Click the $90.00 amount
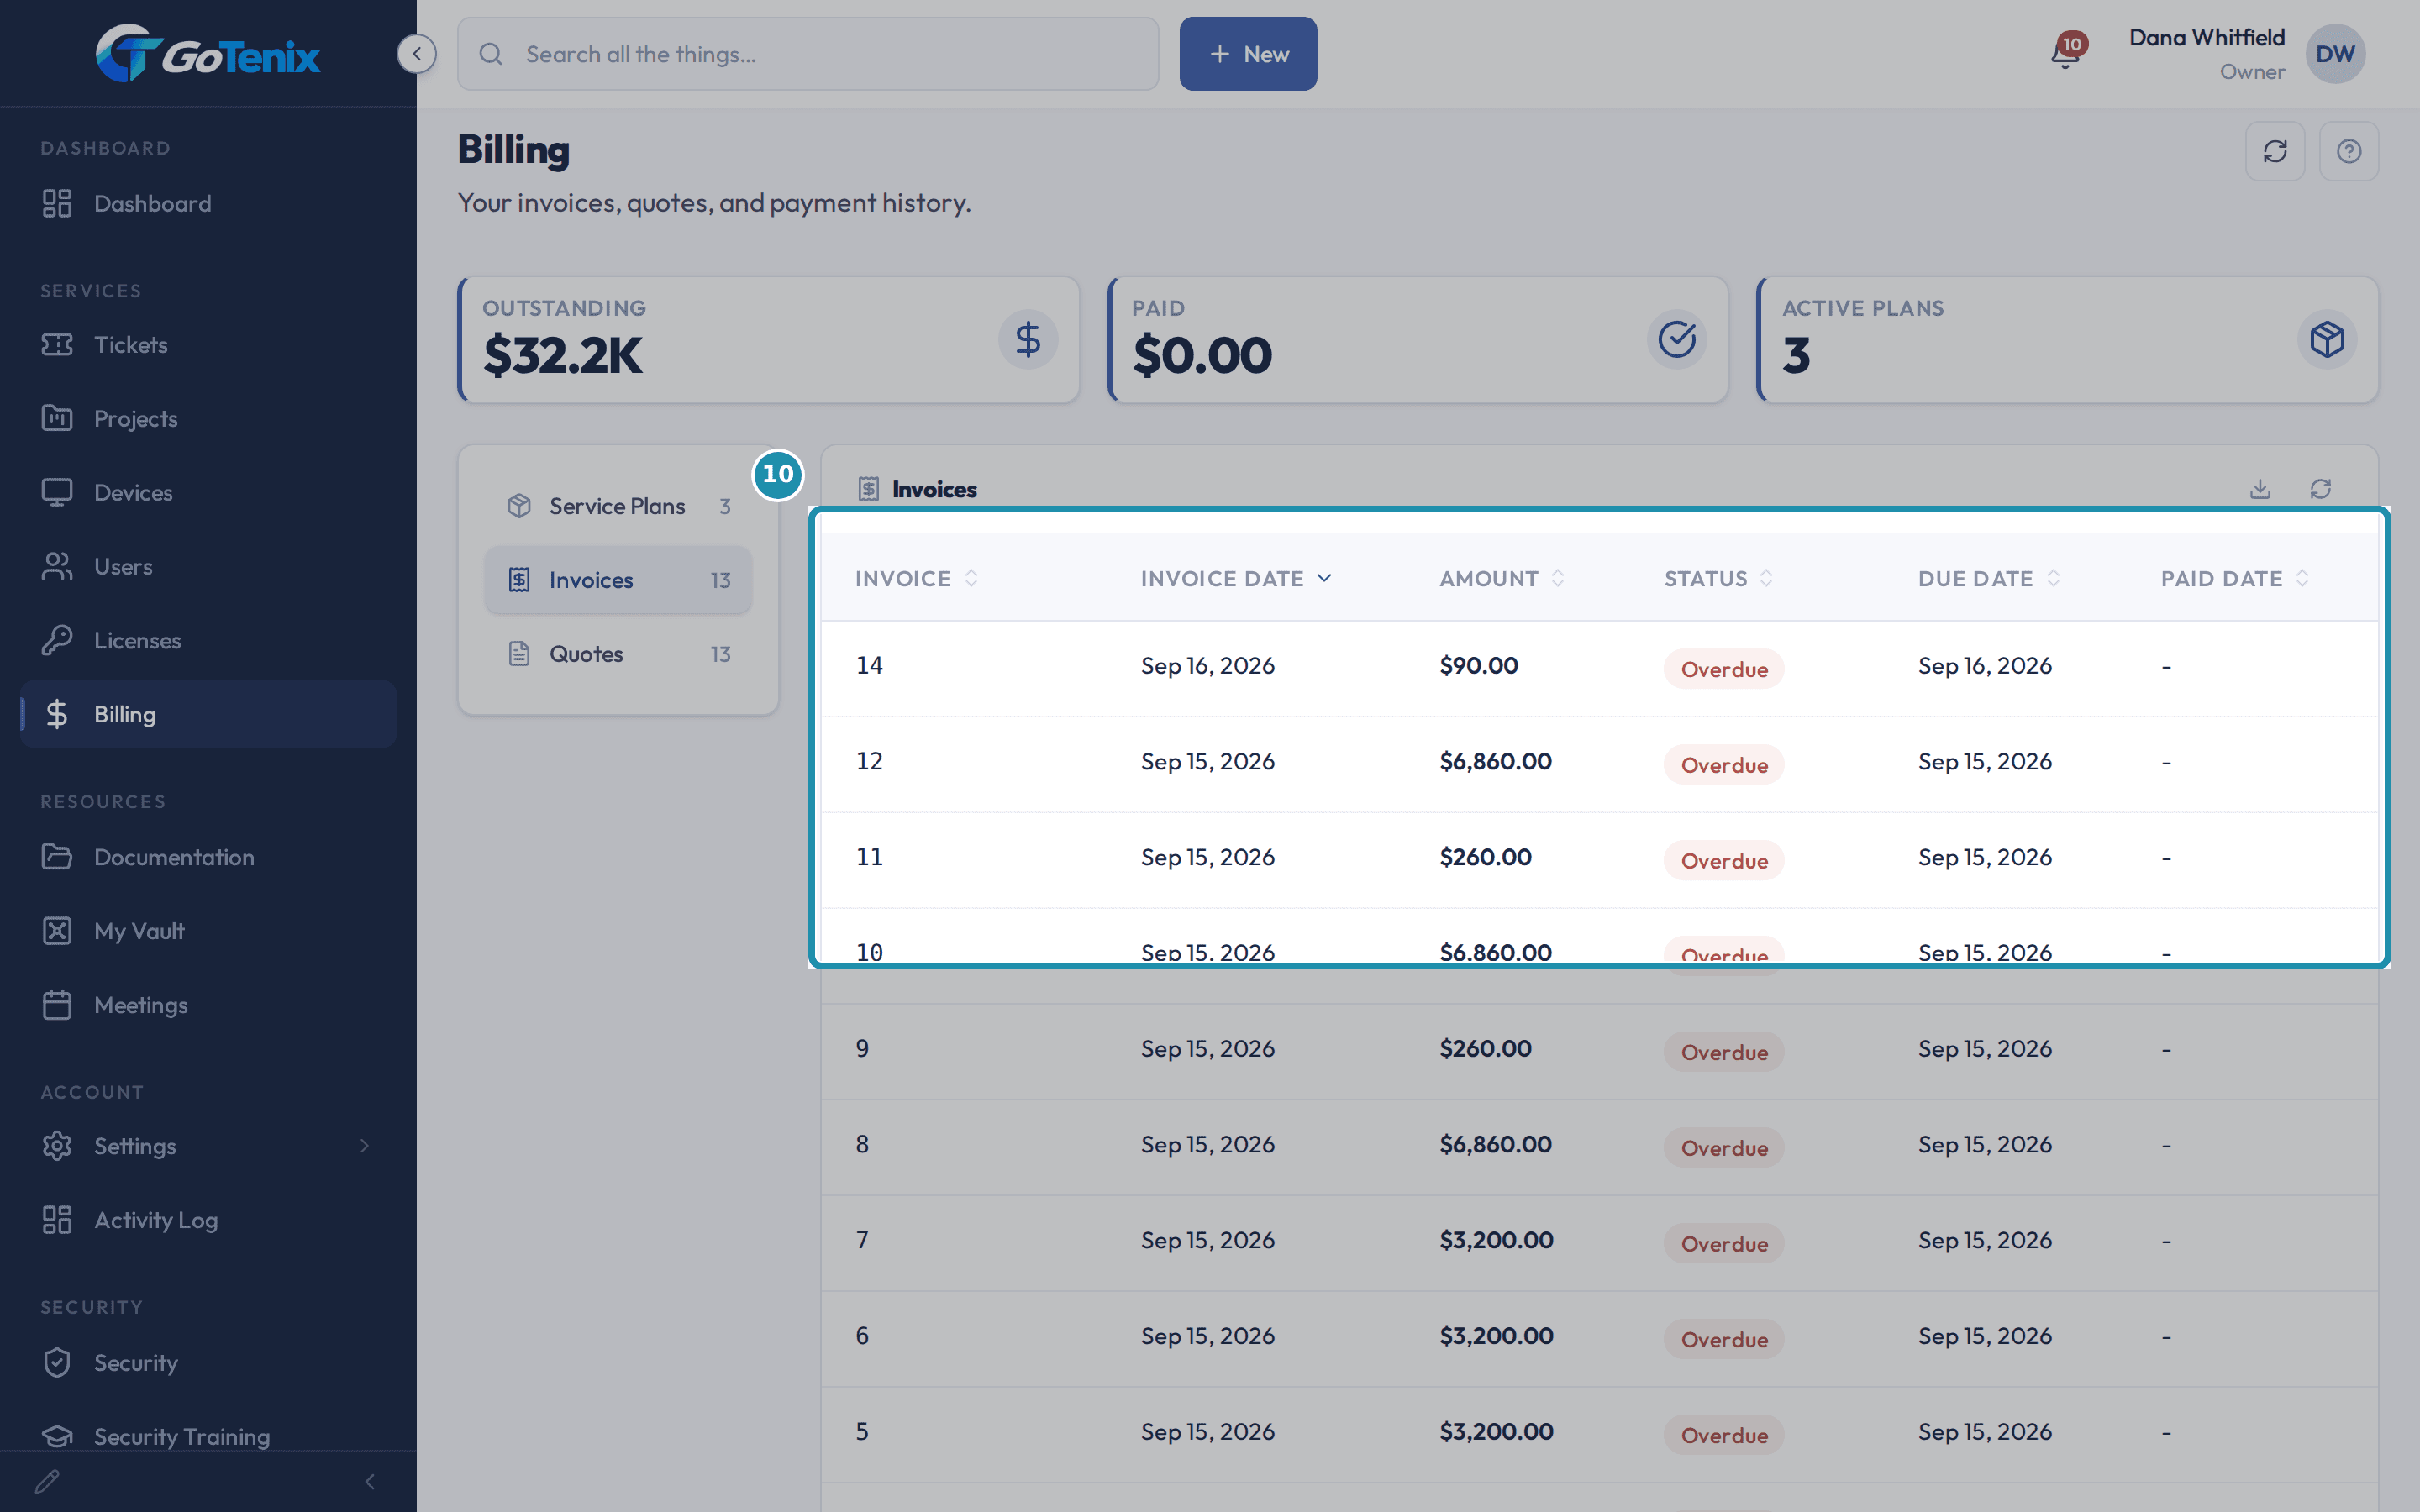Image resolution: width=2420 pixels, height=1512 pixels. tap(1478, 666)
